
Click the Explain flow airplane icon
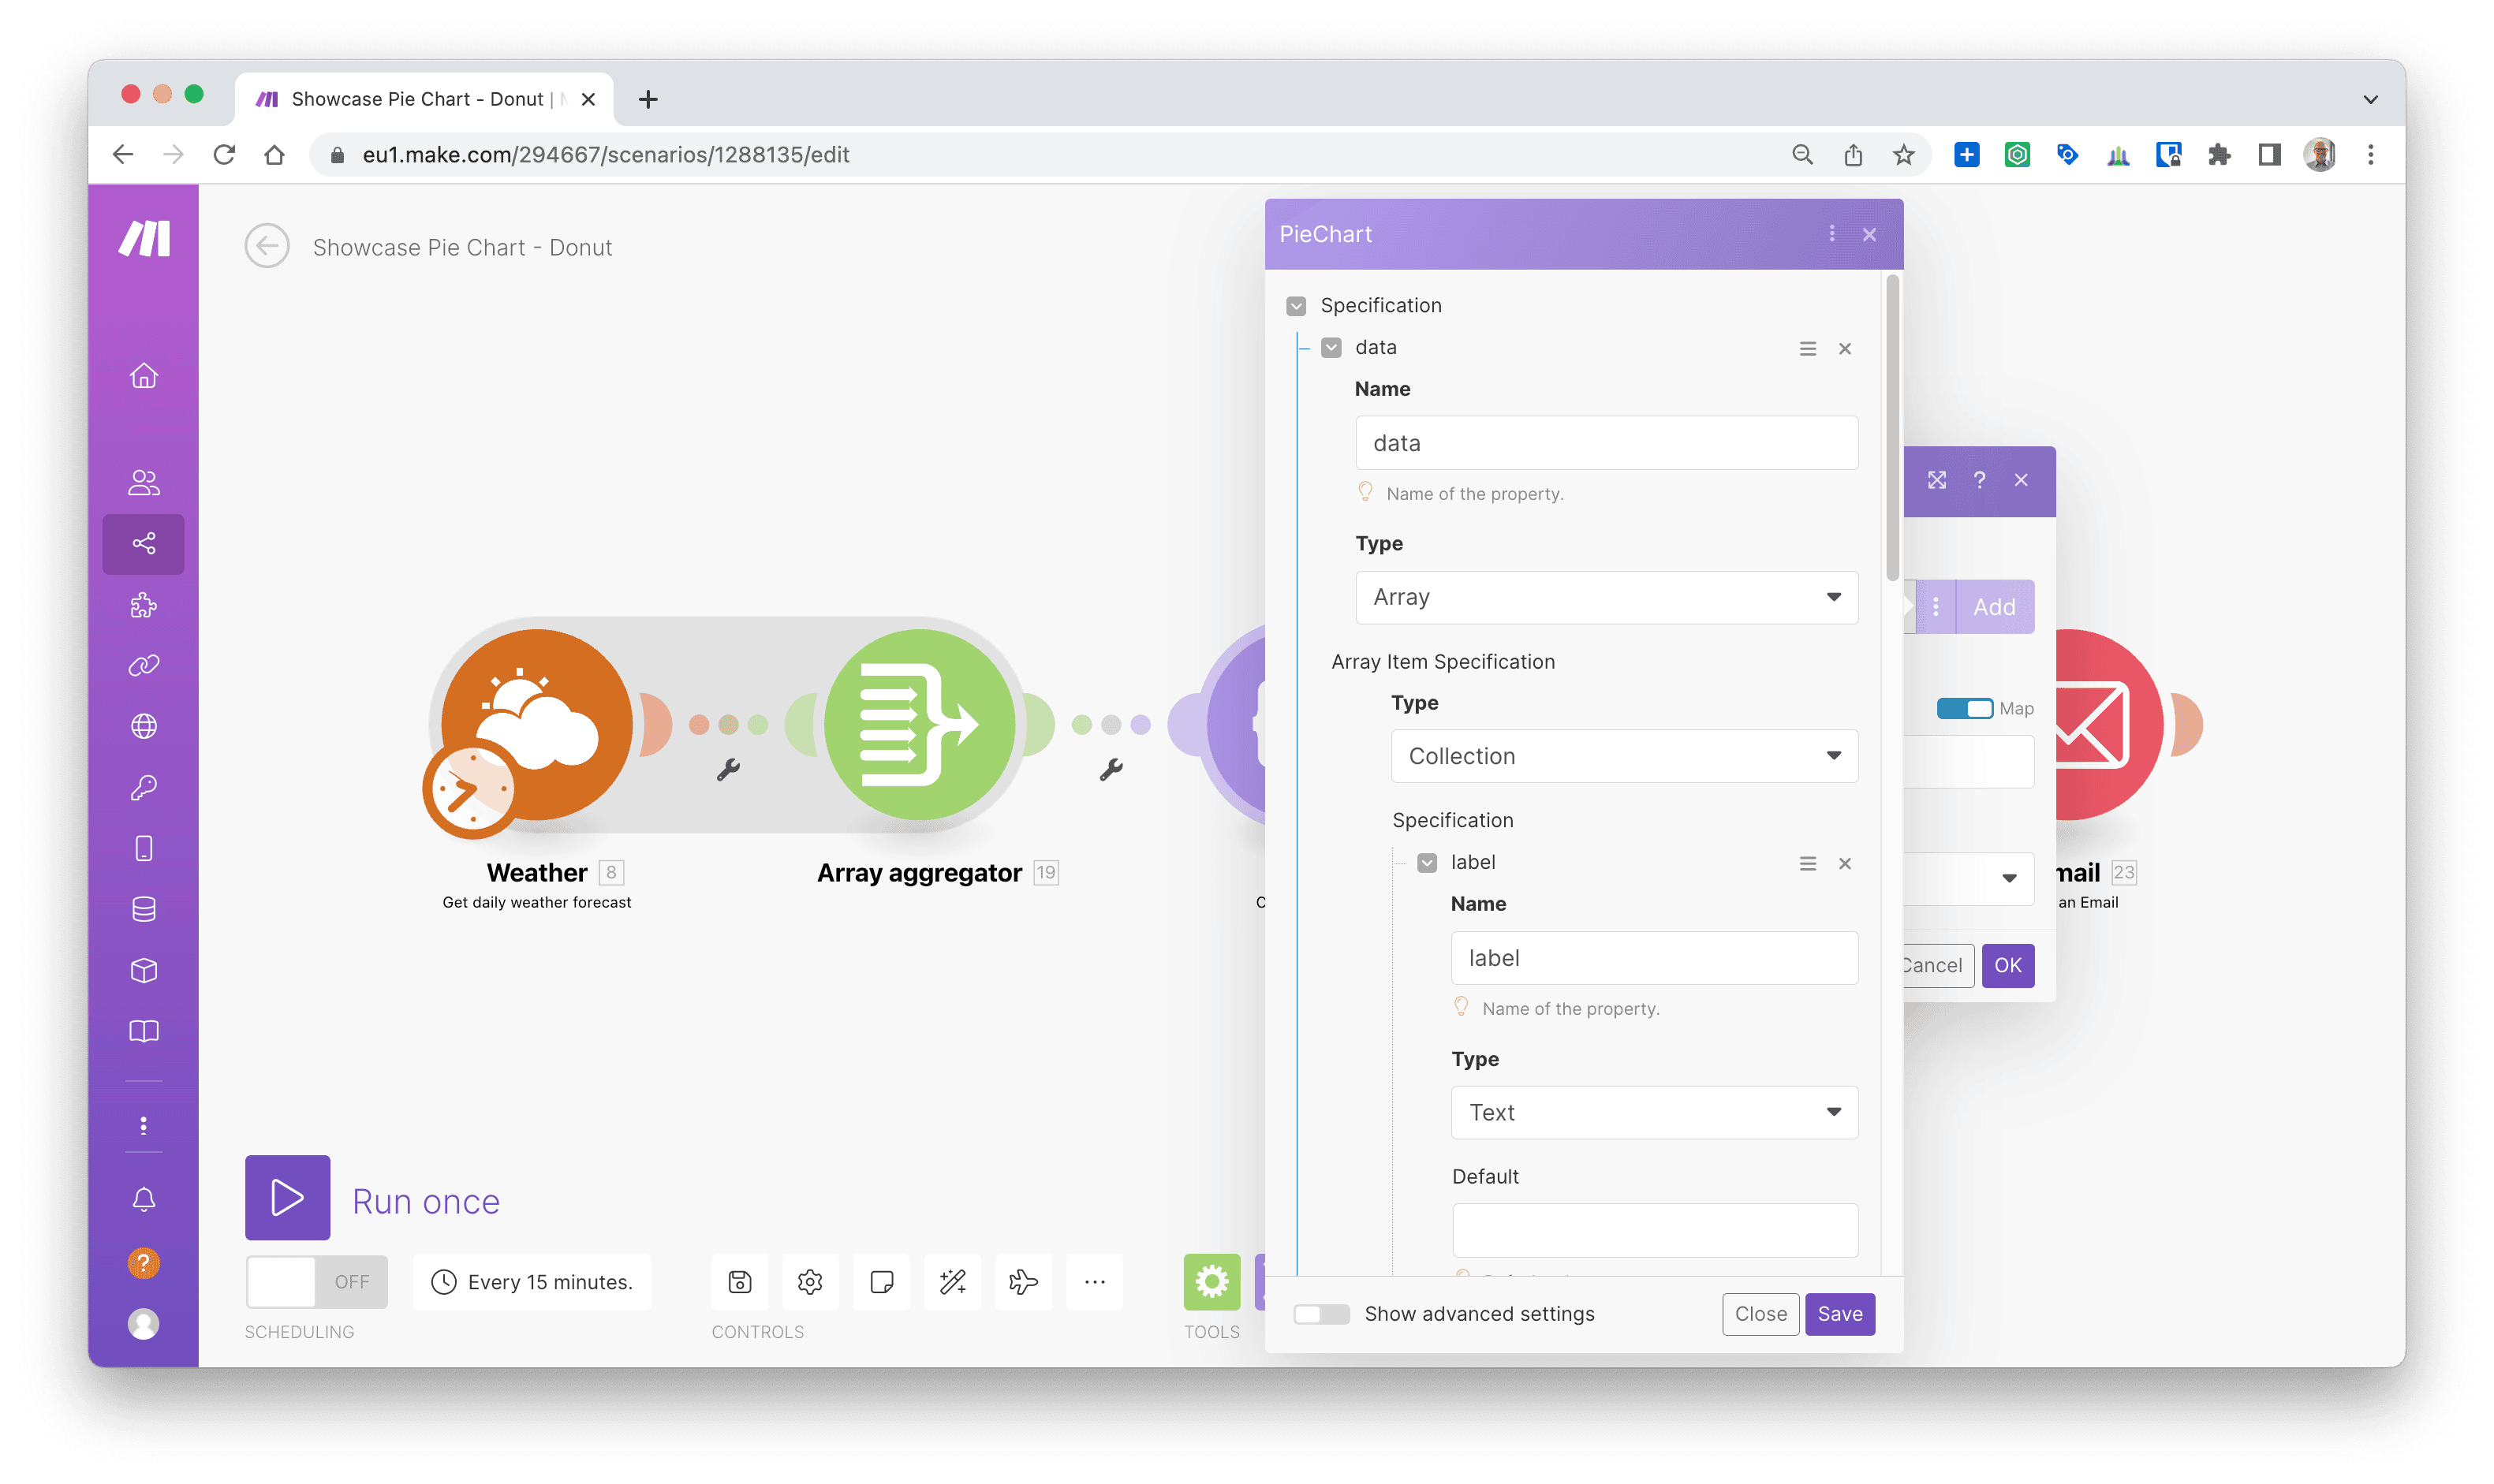click(1023, 1281)
